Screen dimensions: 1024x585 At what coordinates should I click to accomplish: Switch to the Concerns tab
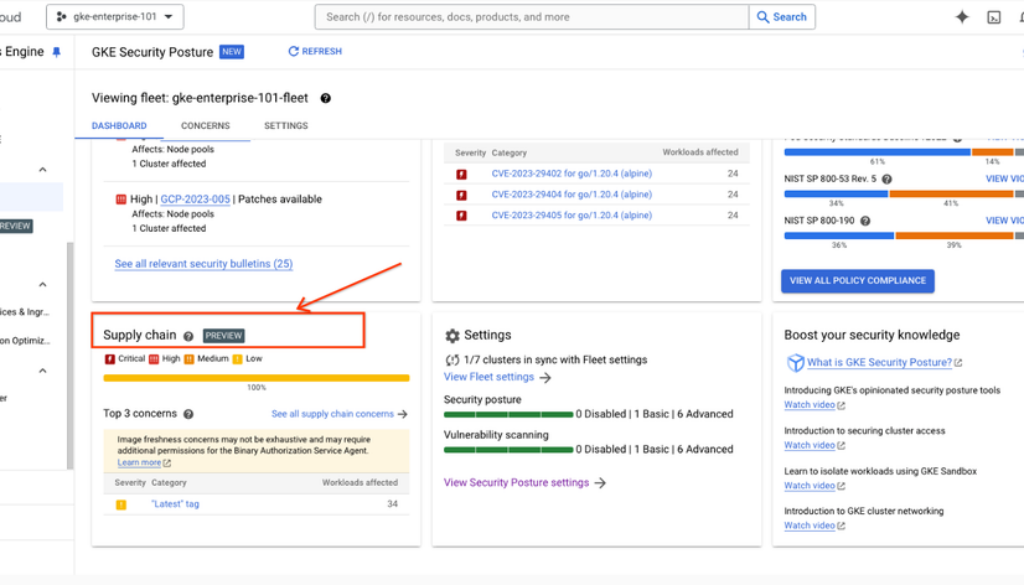tap(205, 126)
